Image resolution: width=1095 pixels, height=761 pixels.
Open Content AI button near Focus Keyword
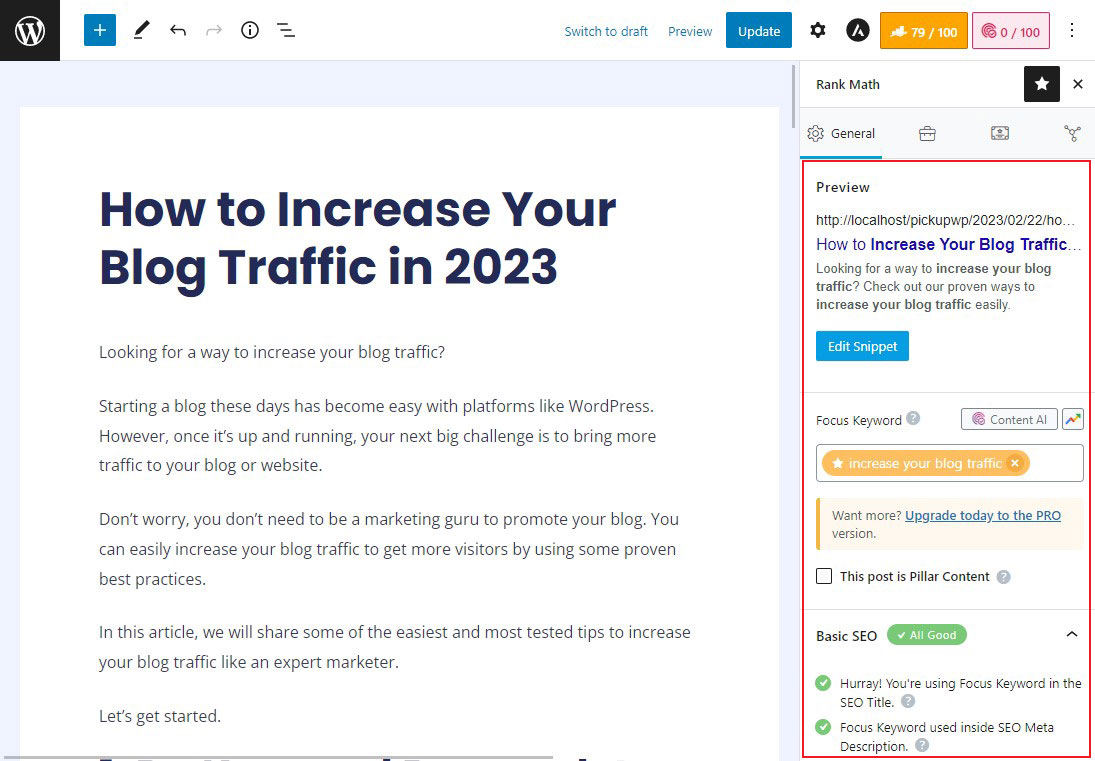pyautogui.click(x=1009, y=420)
